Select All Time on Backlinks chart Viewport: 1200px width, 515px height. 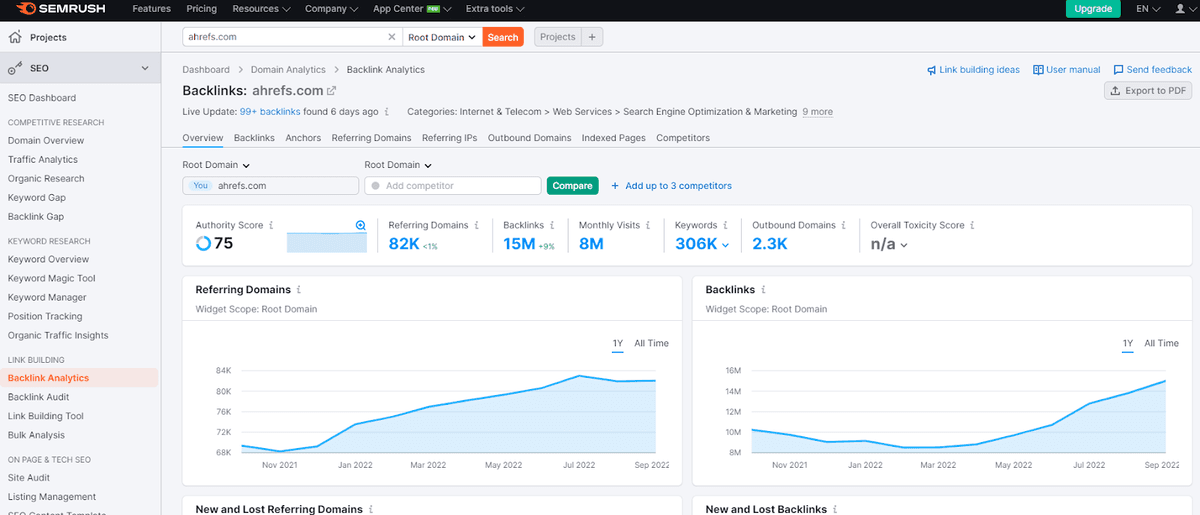click(x=1161, y=343)
